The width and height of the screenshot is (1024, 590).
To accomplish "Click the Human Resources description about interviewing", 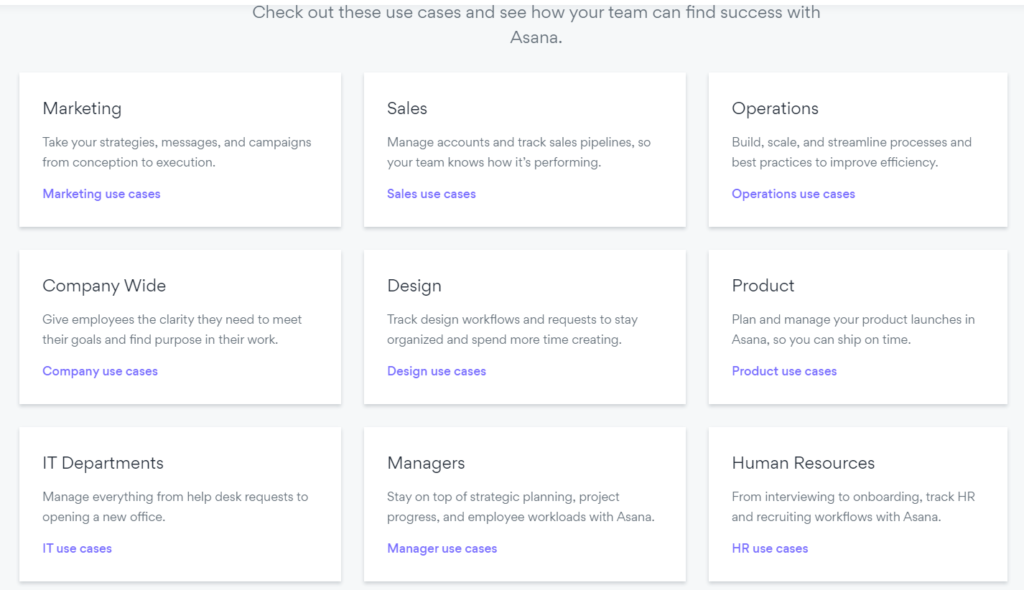I will tap(853, 507).
